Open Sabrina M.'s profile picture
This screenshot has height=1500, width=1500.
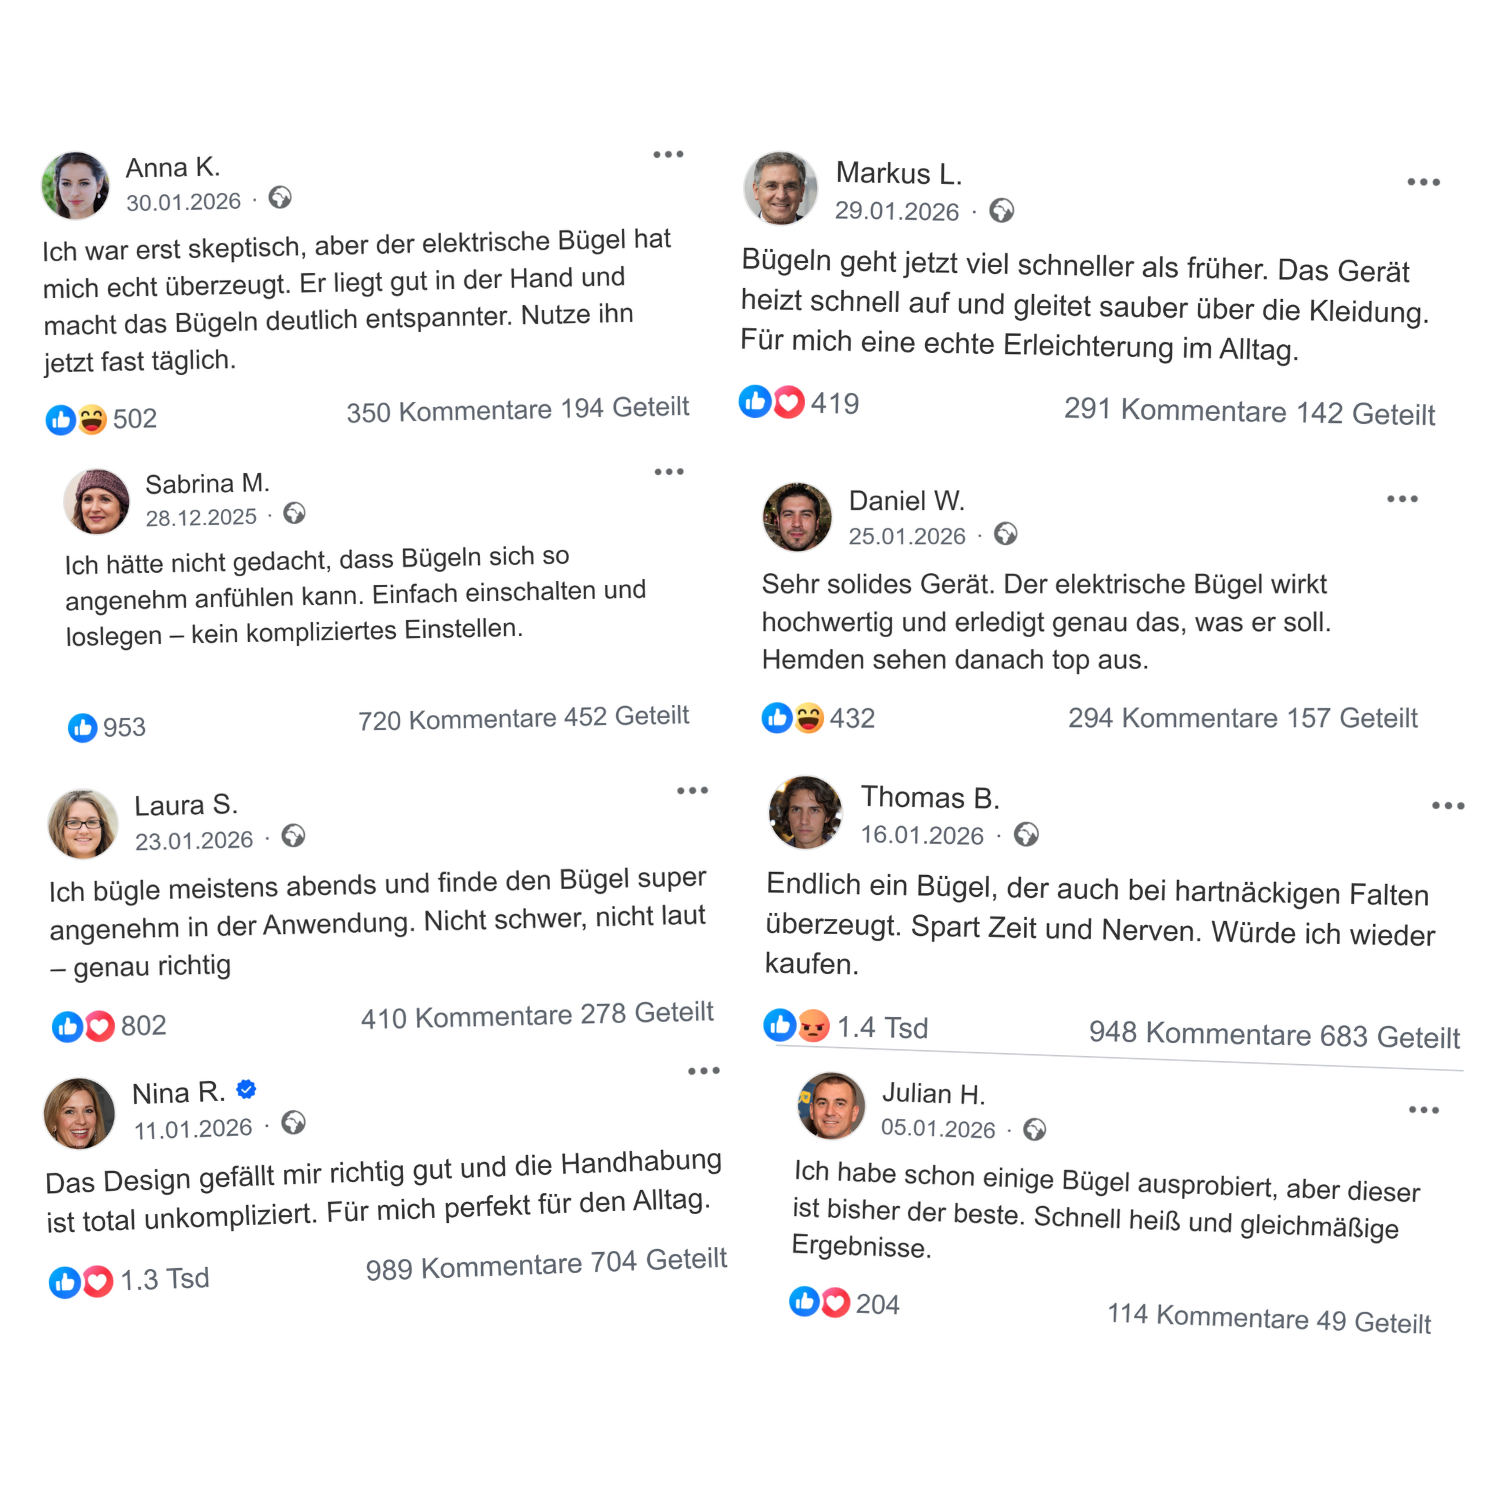97,501
